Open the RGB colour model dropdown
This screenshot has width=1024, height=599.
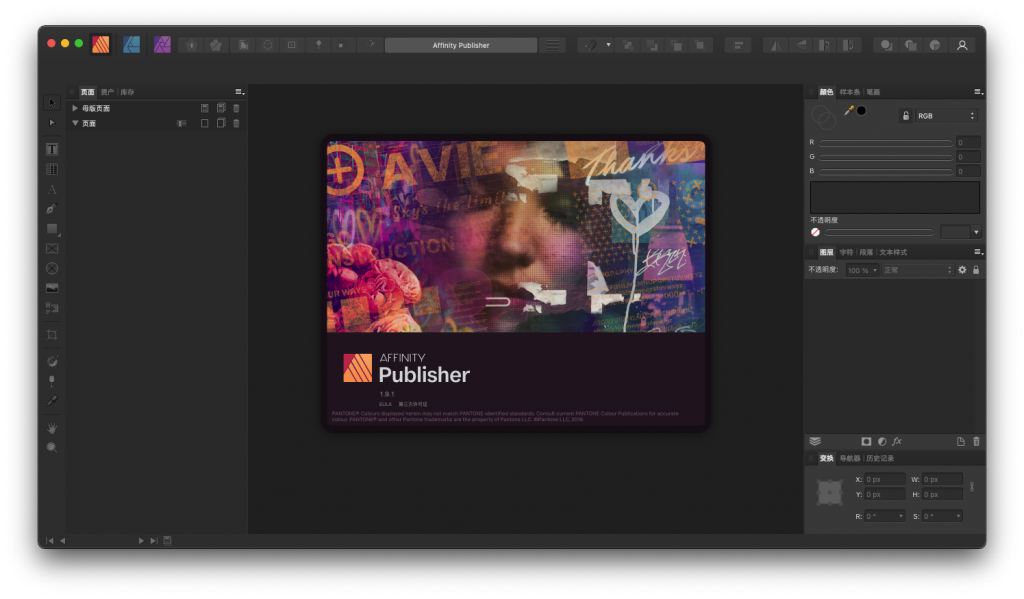[x=946, y=116]
